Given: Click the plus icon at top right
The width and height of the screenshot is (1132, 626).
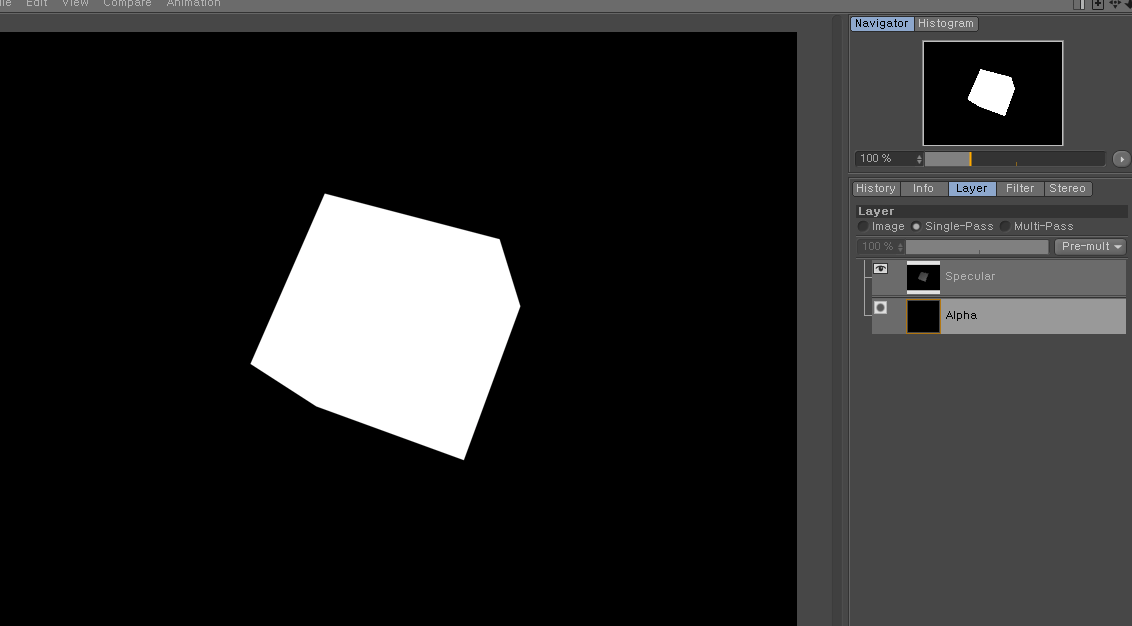Looking at the screenshot, I should point(1098,4).
